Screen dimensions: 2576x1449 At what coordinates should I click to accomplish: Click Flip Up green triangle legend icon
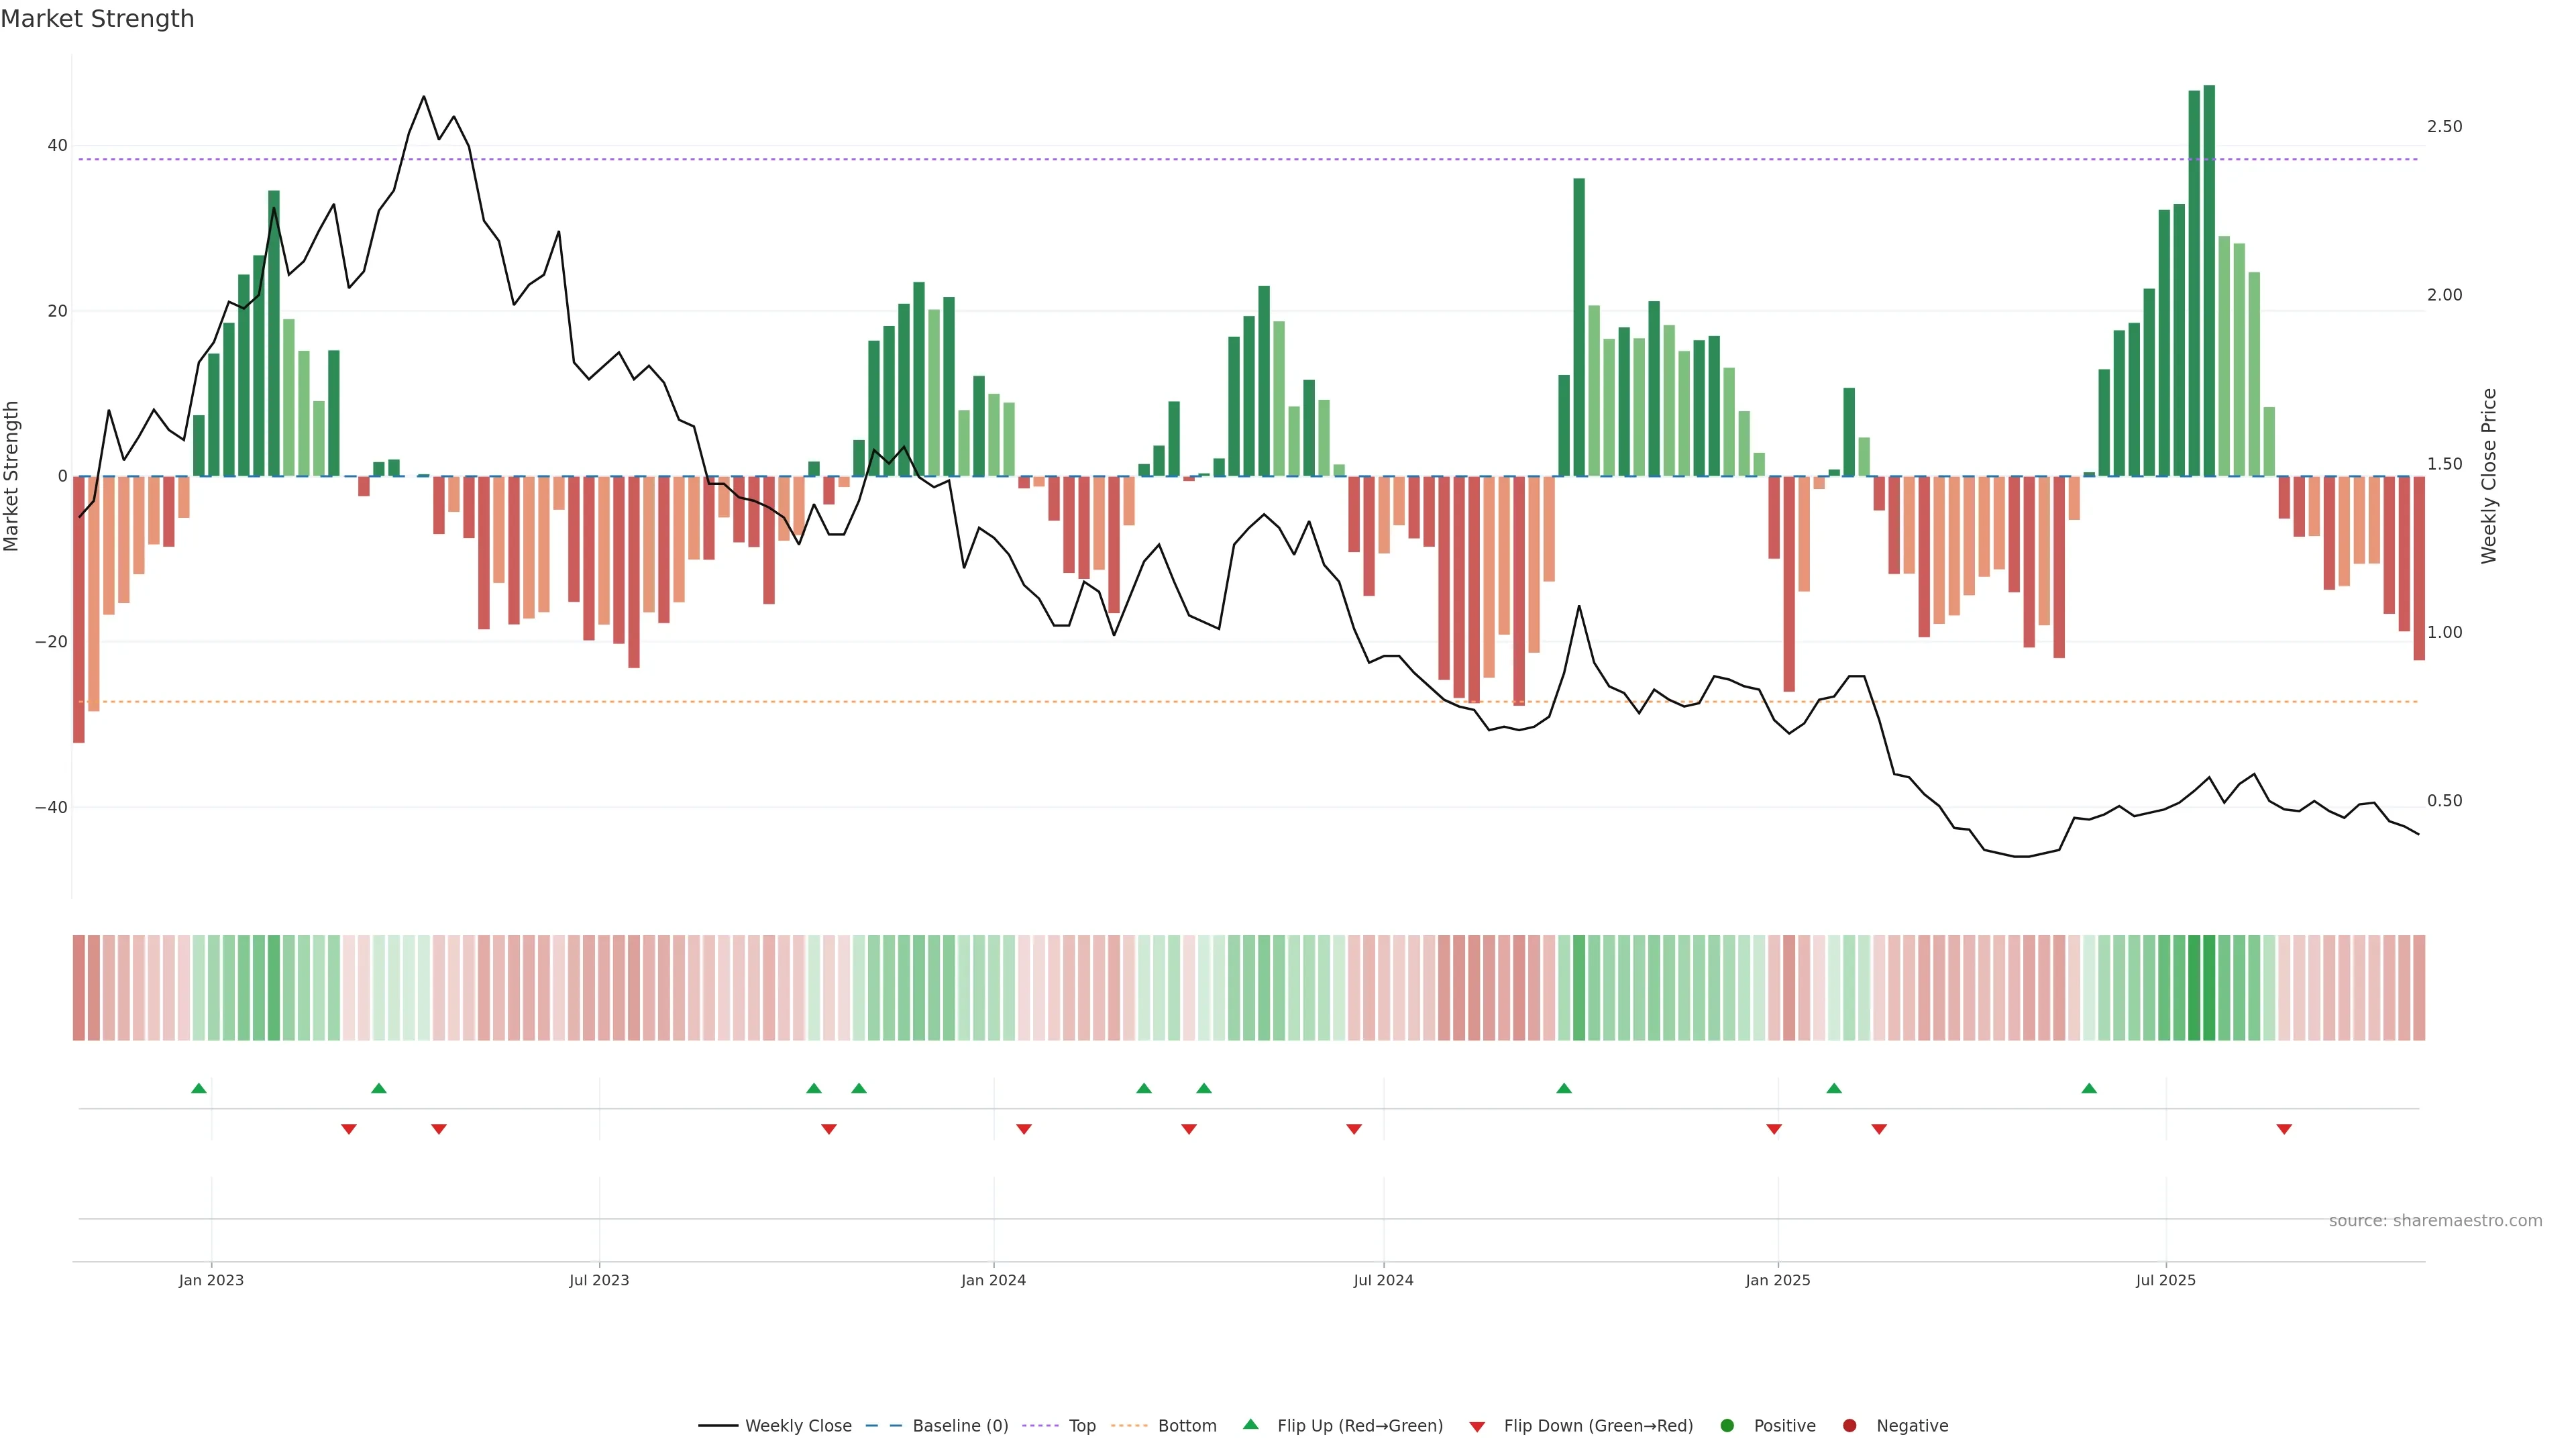coord(1250,1425)
